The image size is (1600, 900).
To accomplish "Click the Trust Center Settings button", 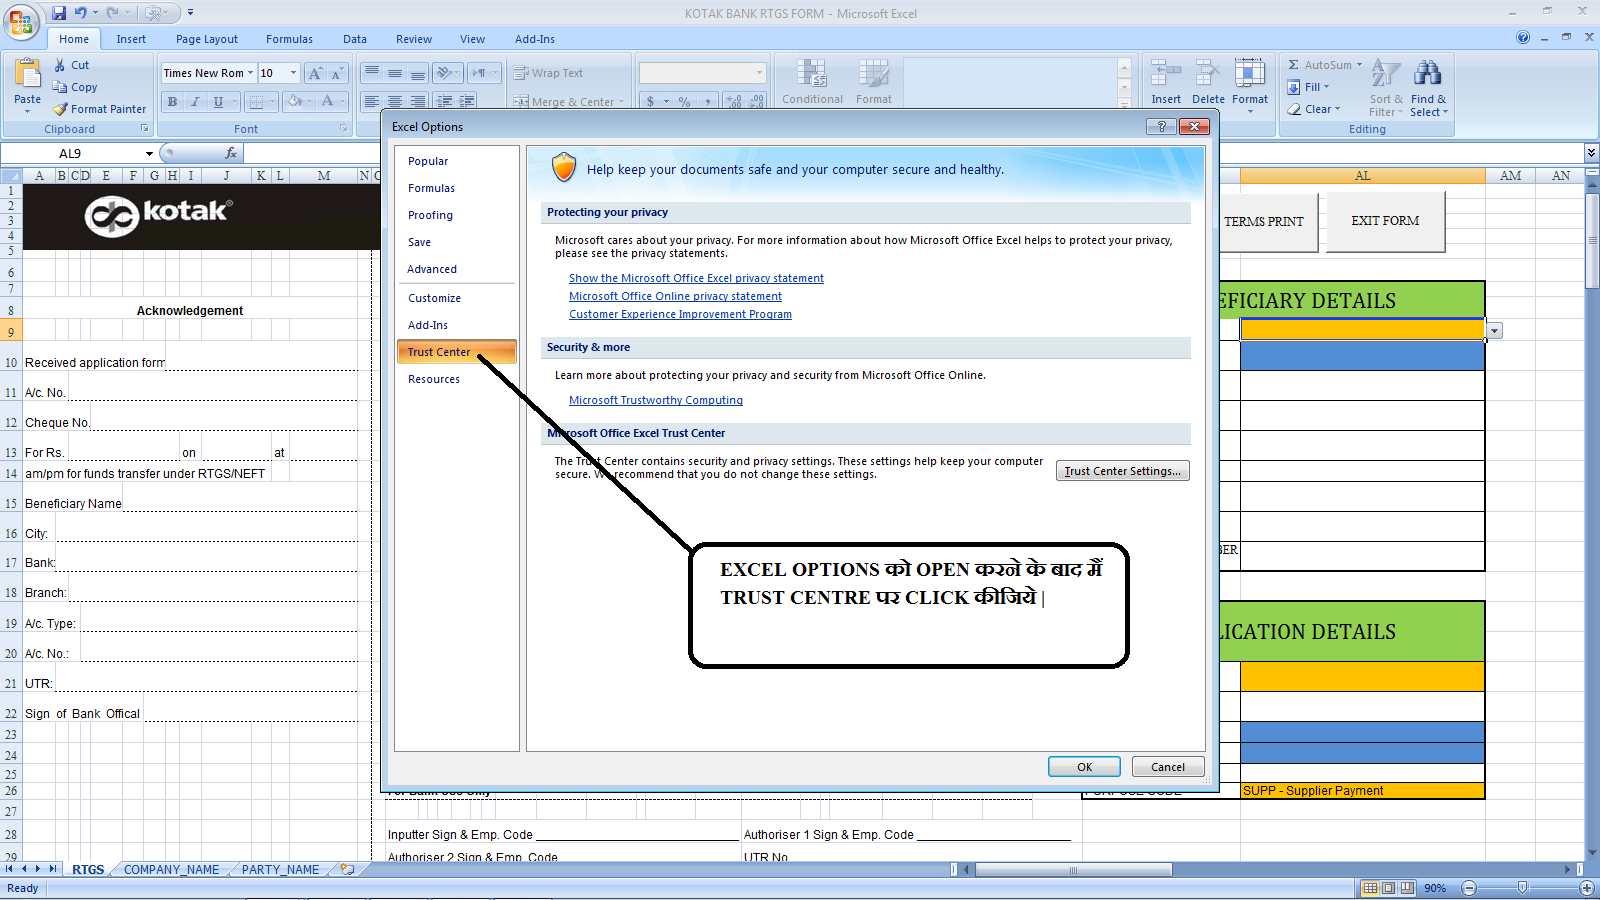I will tap(1122, 470).
